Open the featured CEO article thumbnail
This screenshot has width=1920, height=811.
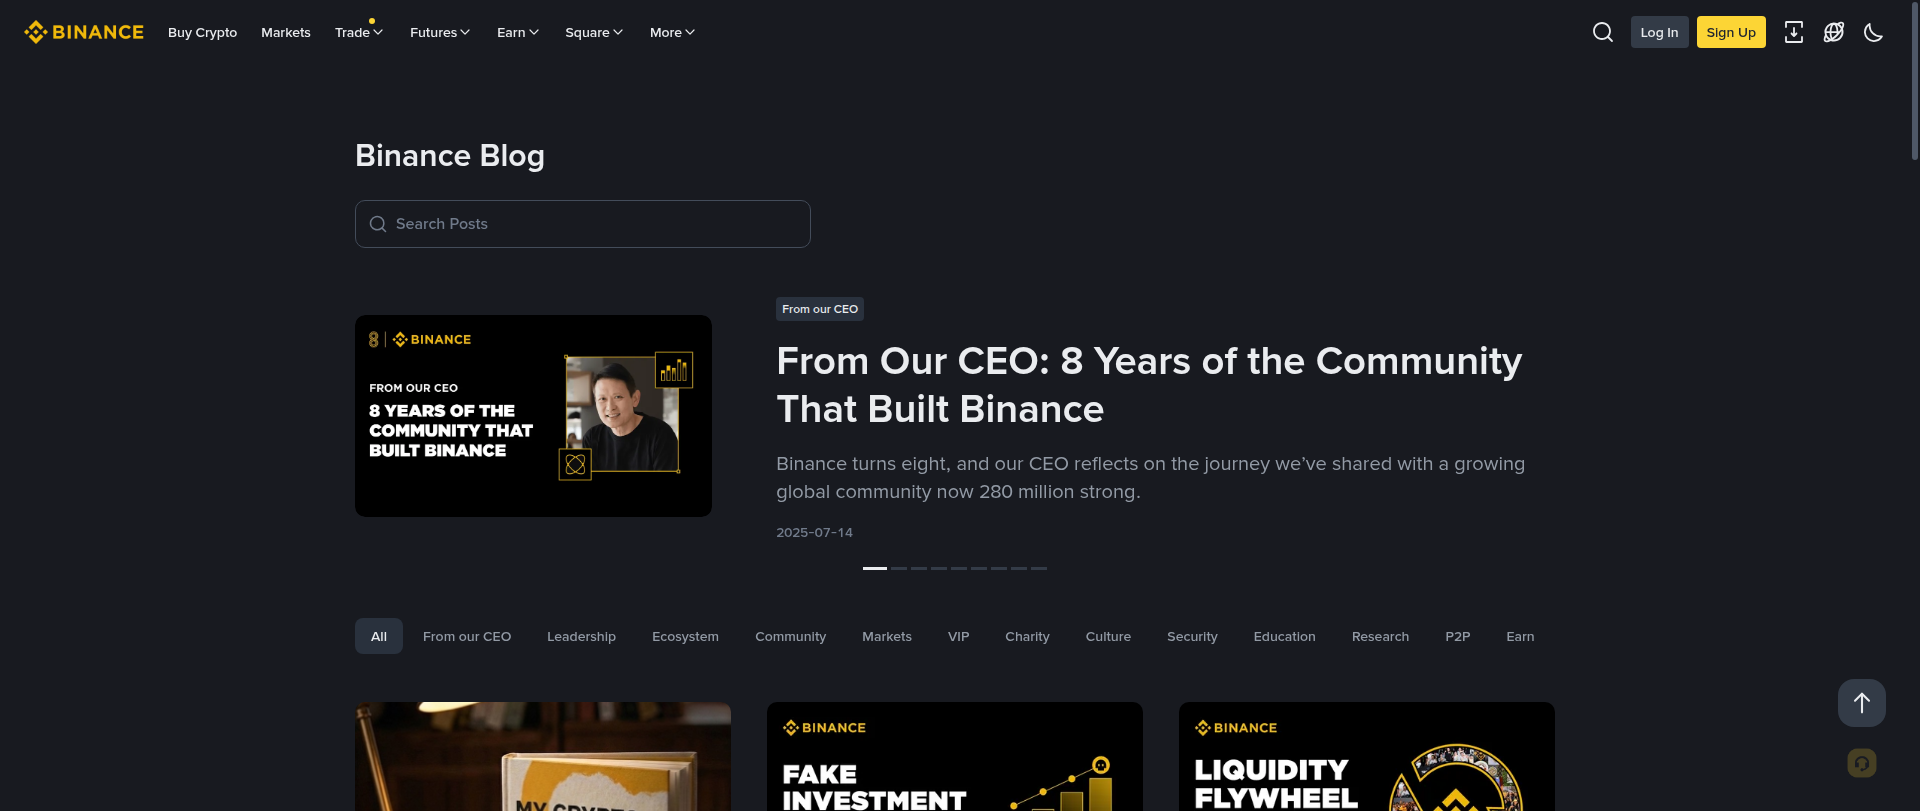(x=533, y=416)
